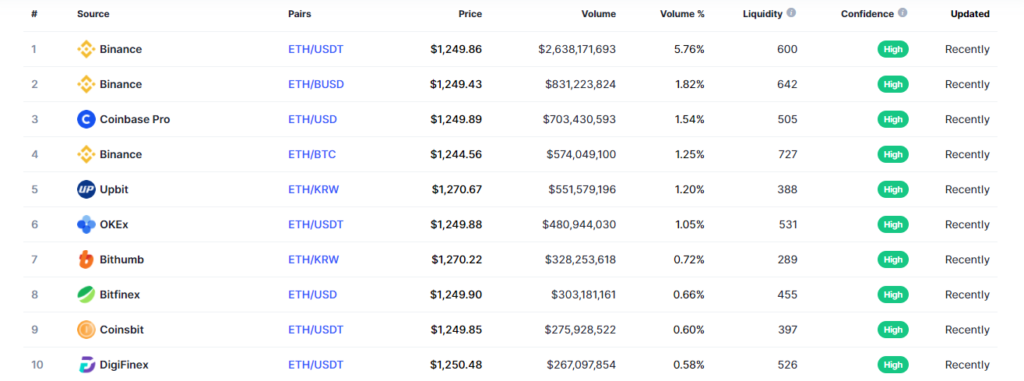Sort by the Volume % header
1024x381 pixels.
[682, 14]
